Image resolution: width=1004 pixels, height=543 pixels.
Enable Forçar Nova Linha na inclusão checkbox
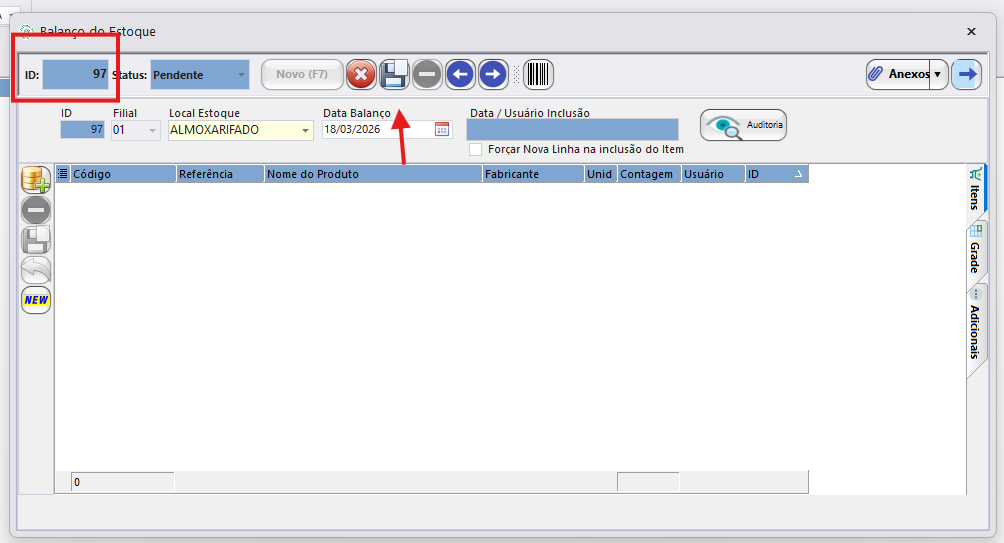point(476,149)
